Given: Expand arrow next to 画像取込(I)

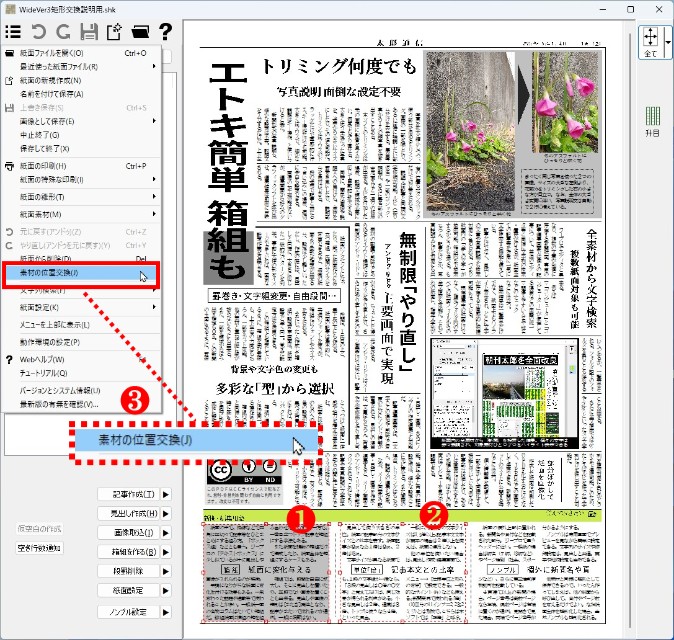Looking at the screenshot, I should point(166,533).
